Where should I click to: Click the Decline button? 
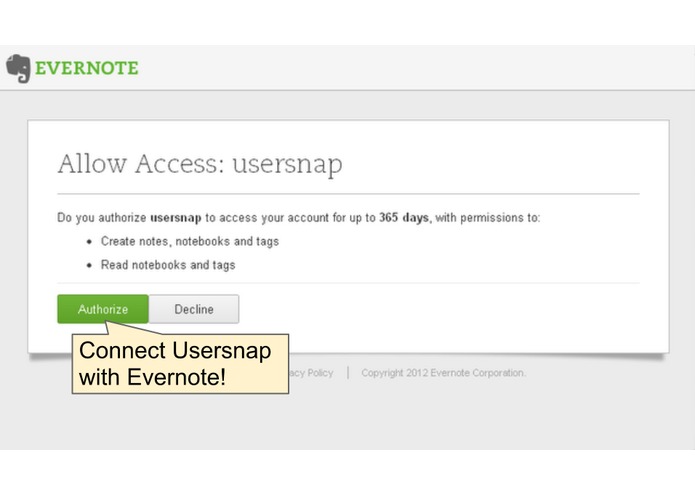[x=194, y=309]
